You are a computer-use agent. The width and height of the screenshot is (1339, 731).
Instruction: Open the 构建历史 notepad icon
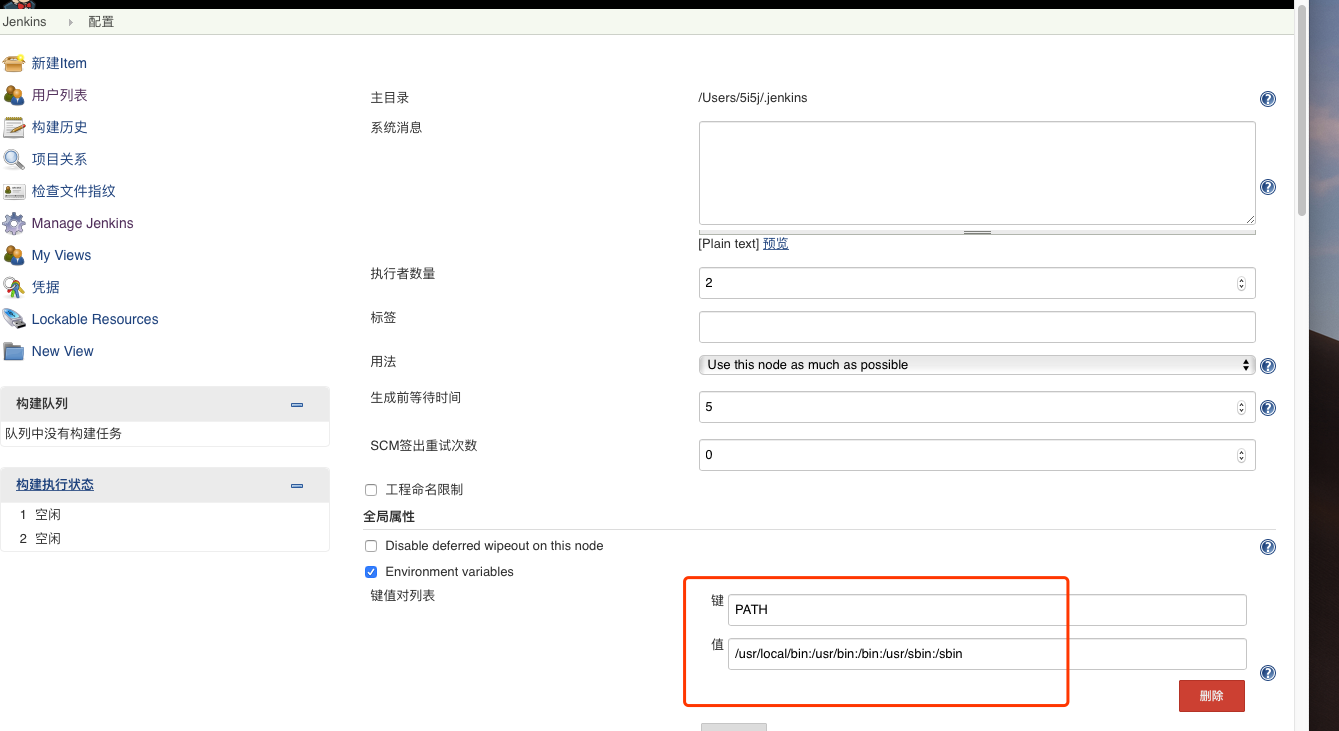click(x=14, y=127)
